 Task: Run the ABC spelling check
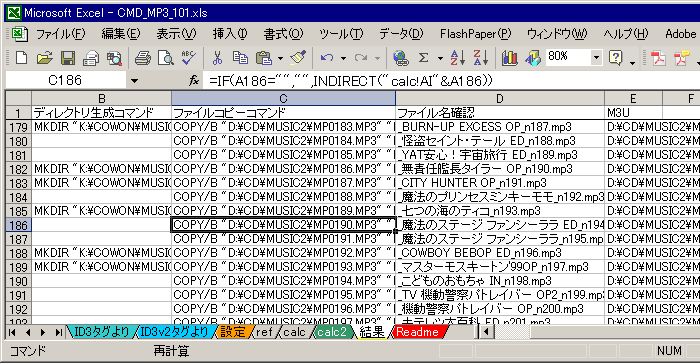tap(189, 58)
